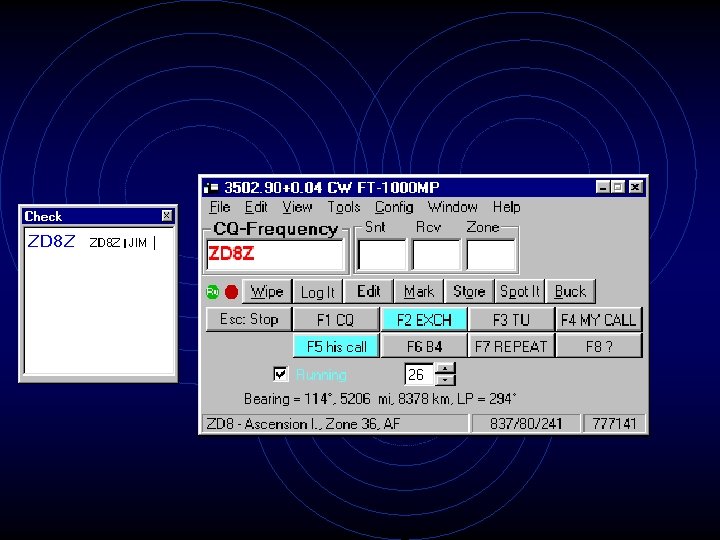Click the F6 B4 button
720x540 pixels.
424,346
